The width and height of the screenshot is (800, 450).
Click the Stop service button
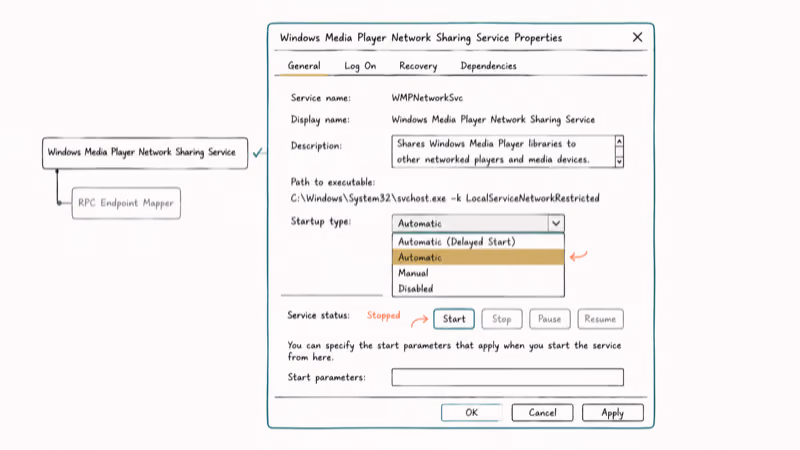pyautogui.click(x=502, y=319)
